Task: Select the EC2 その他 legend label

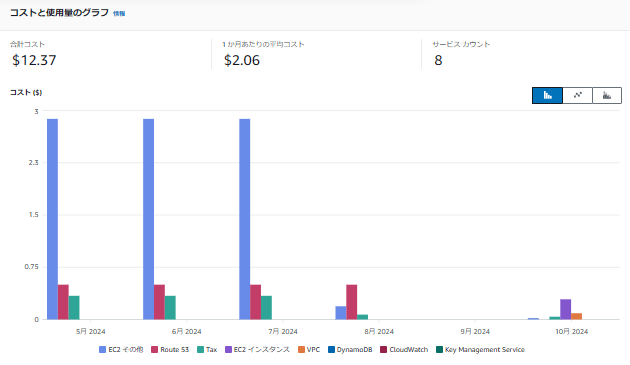Action: click(126, 350)
